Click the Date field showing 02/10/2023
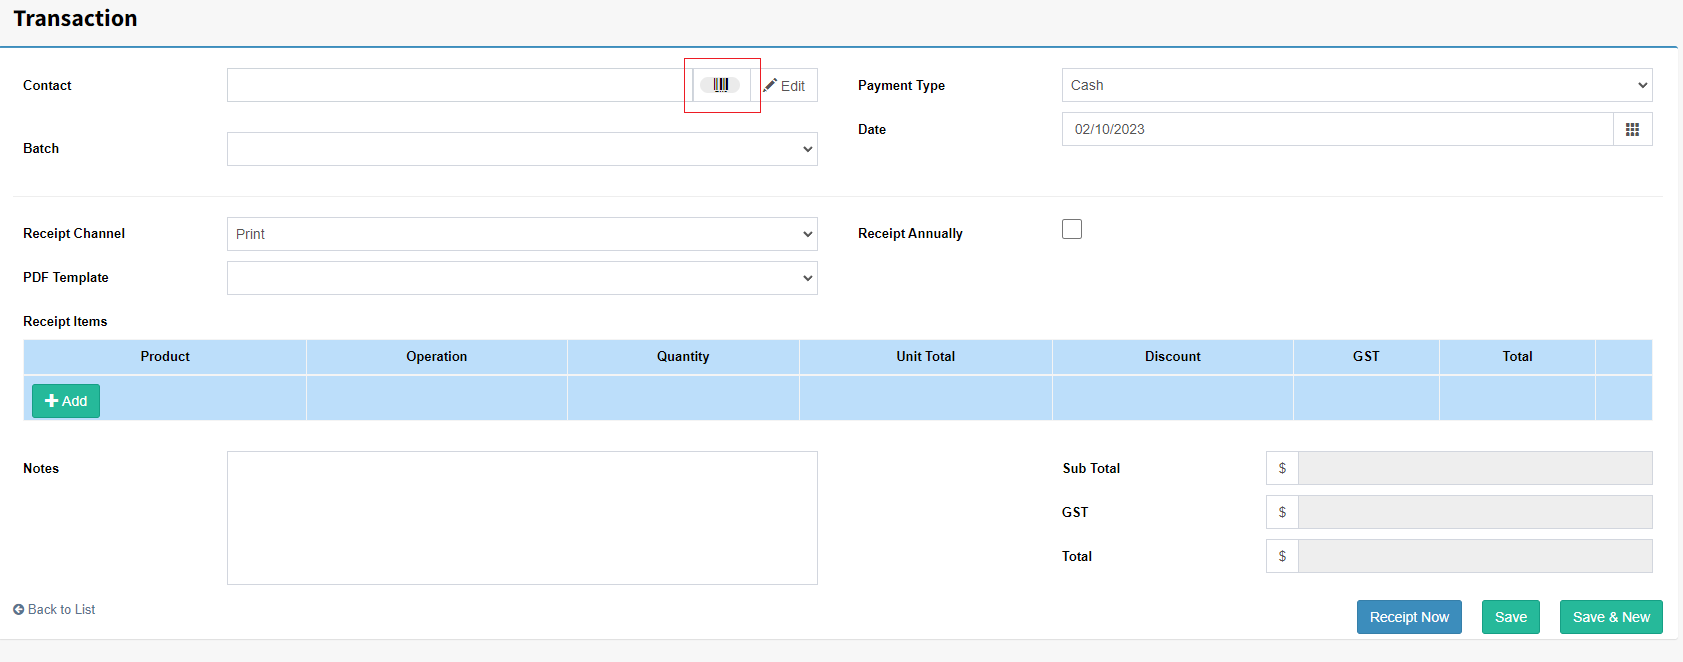This screenshot has height=662, width=1683. pos(1338,129)
